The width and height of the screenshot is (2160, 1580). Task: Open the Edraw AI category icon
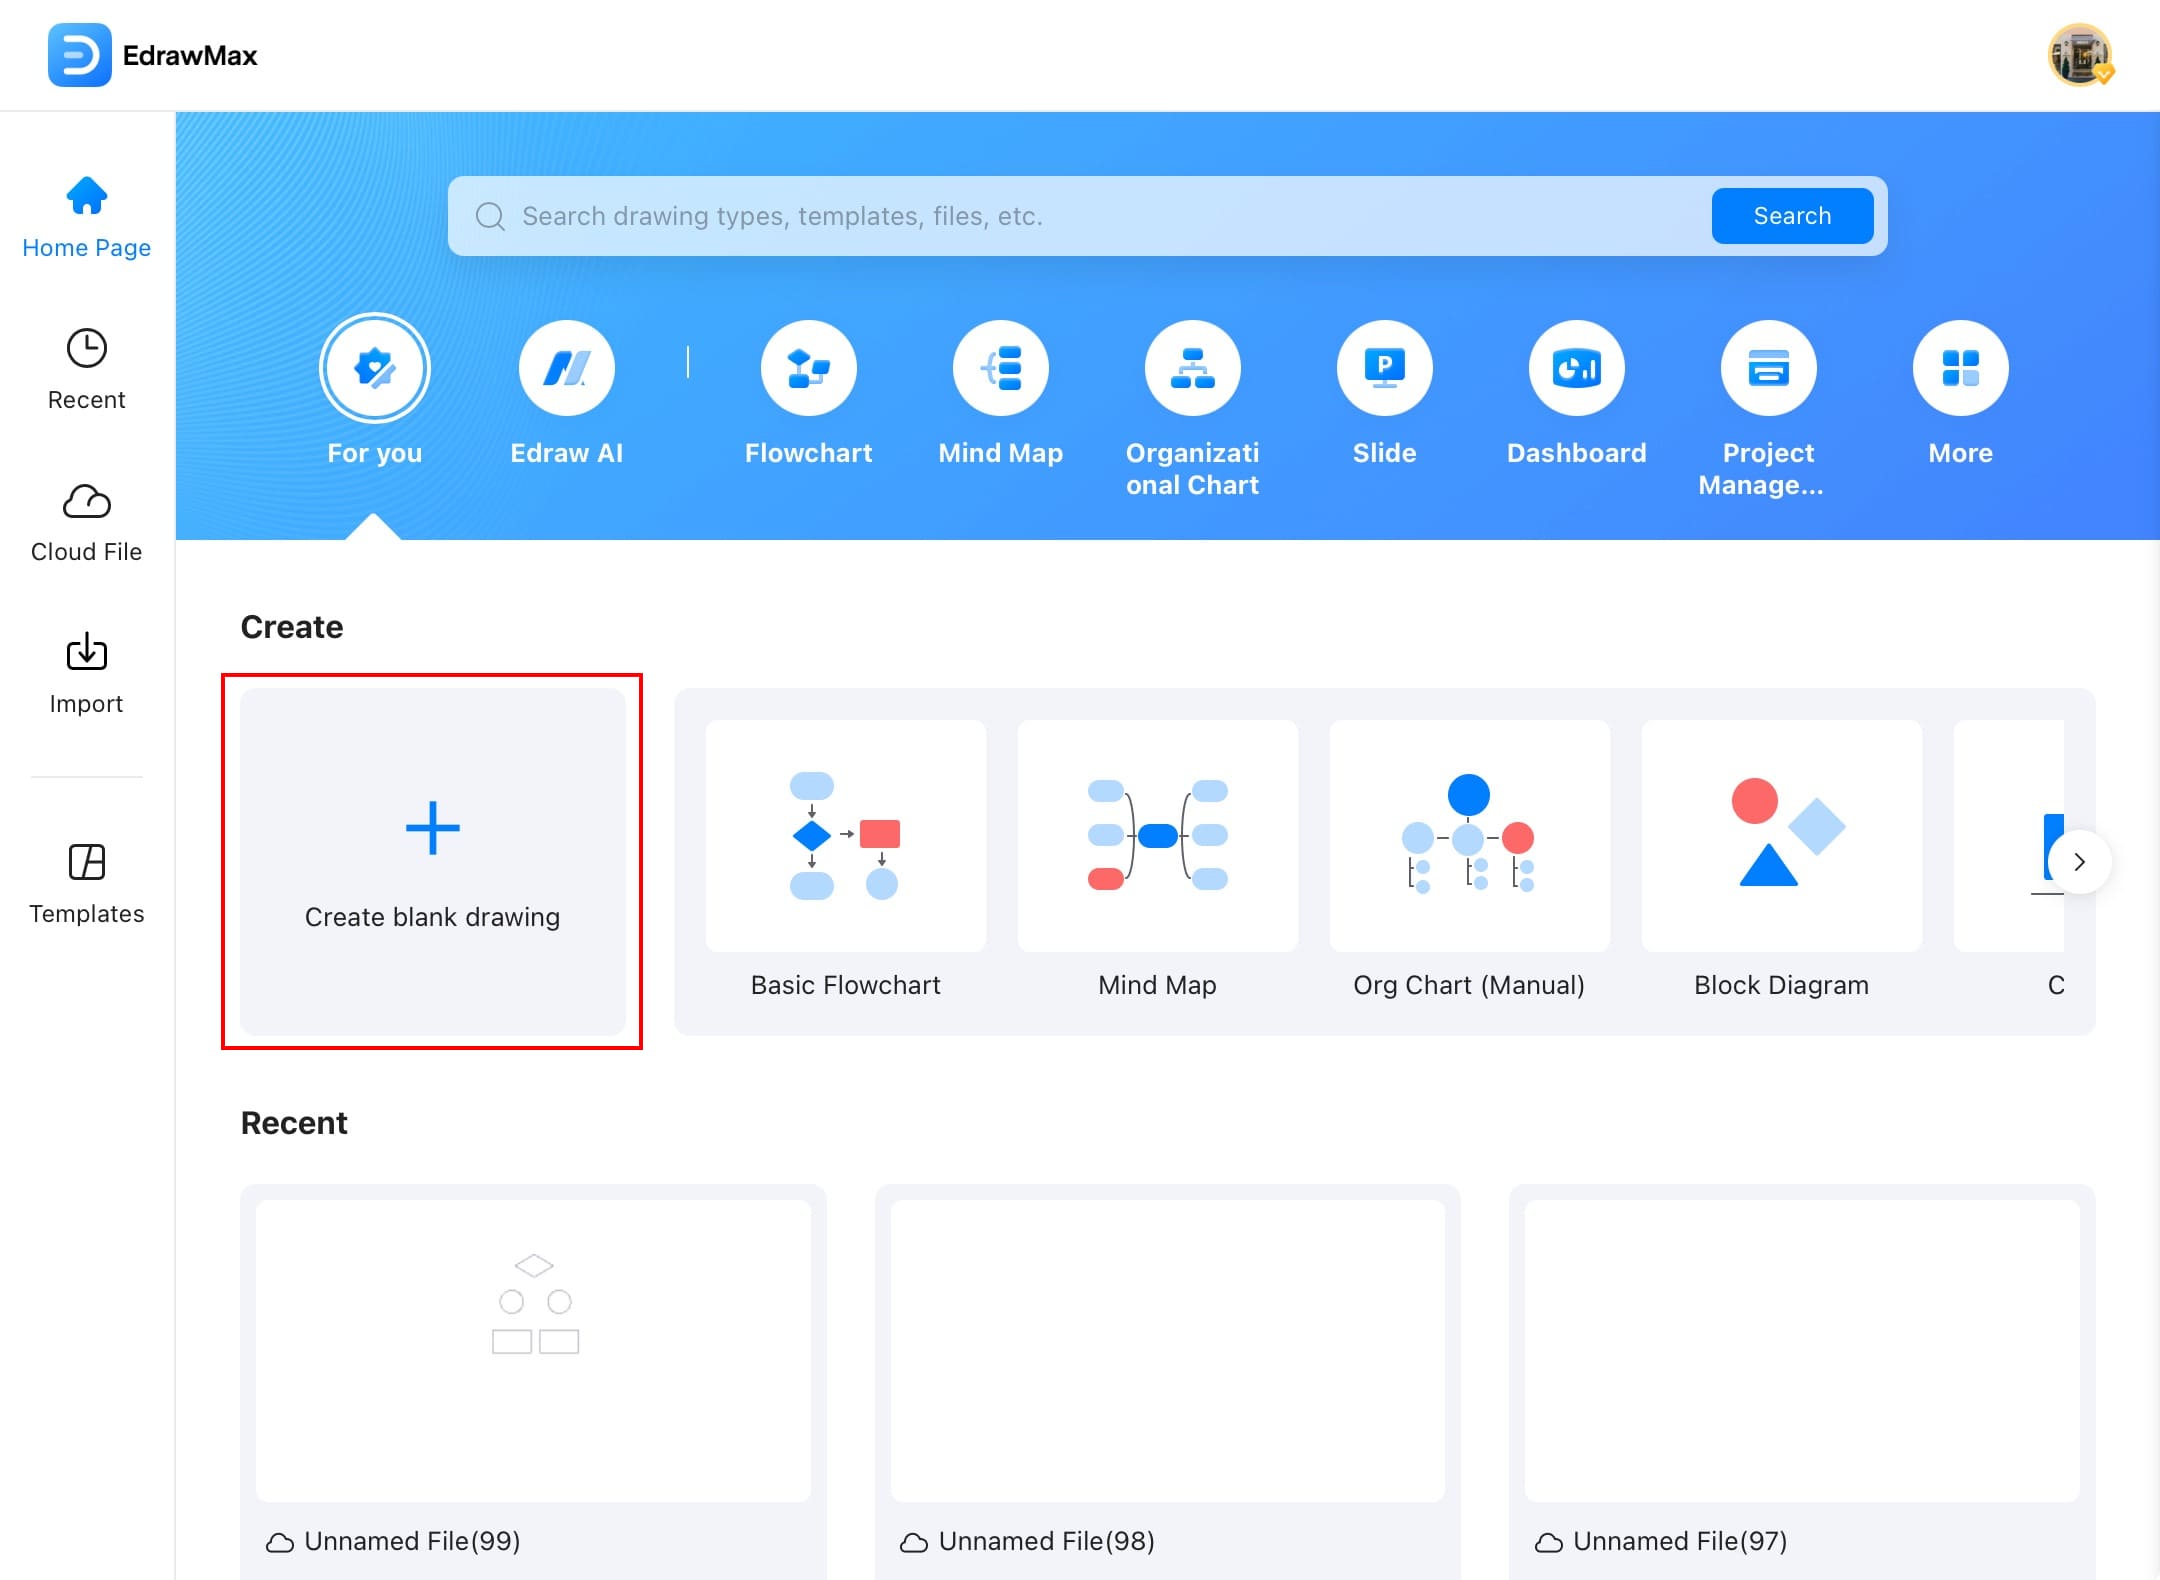coord(566,369)
